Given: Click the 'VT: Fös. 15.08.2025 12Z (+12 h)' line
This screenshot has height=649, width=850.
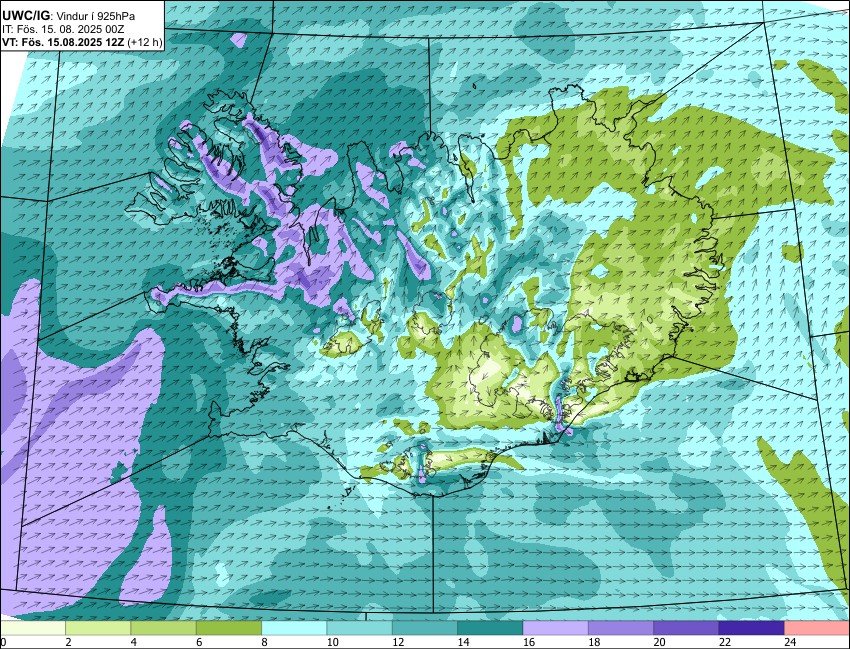Looking at the screenshot, I should pos(82,43).
